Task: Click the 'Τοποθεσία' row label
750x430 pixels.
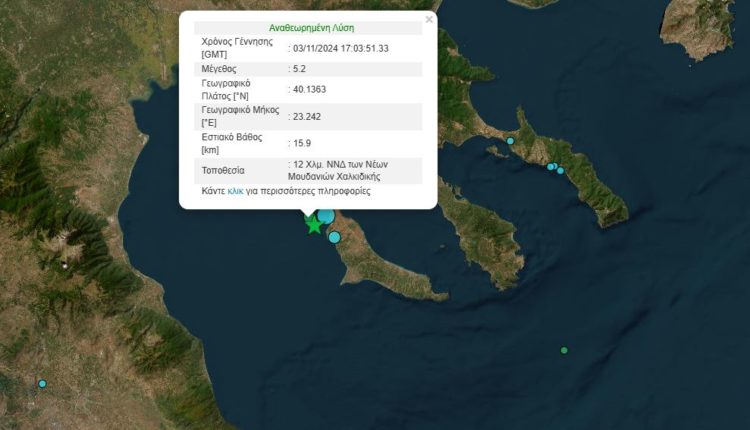Action: 223,170
